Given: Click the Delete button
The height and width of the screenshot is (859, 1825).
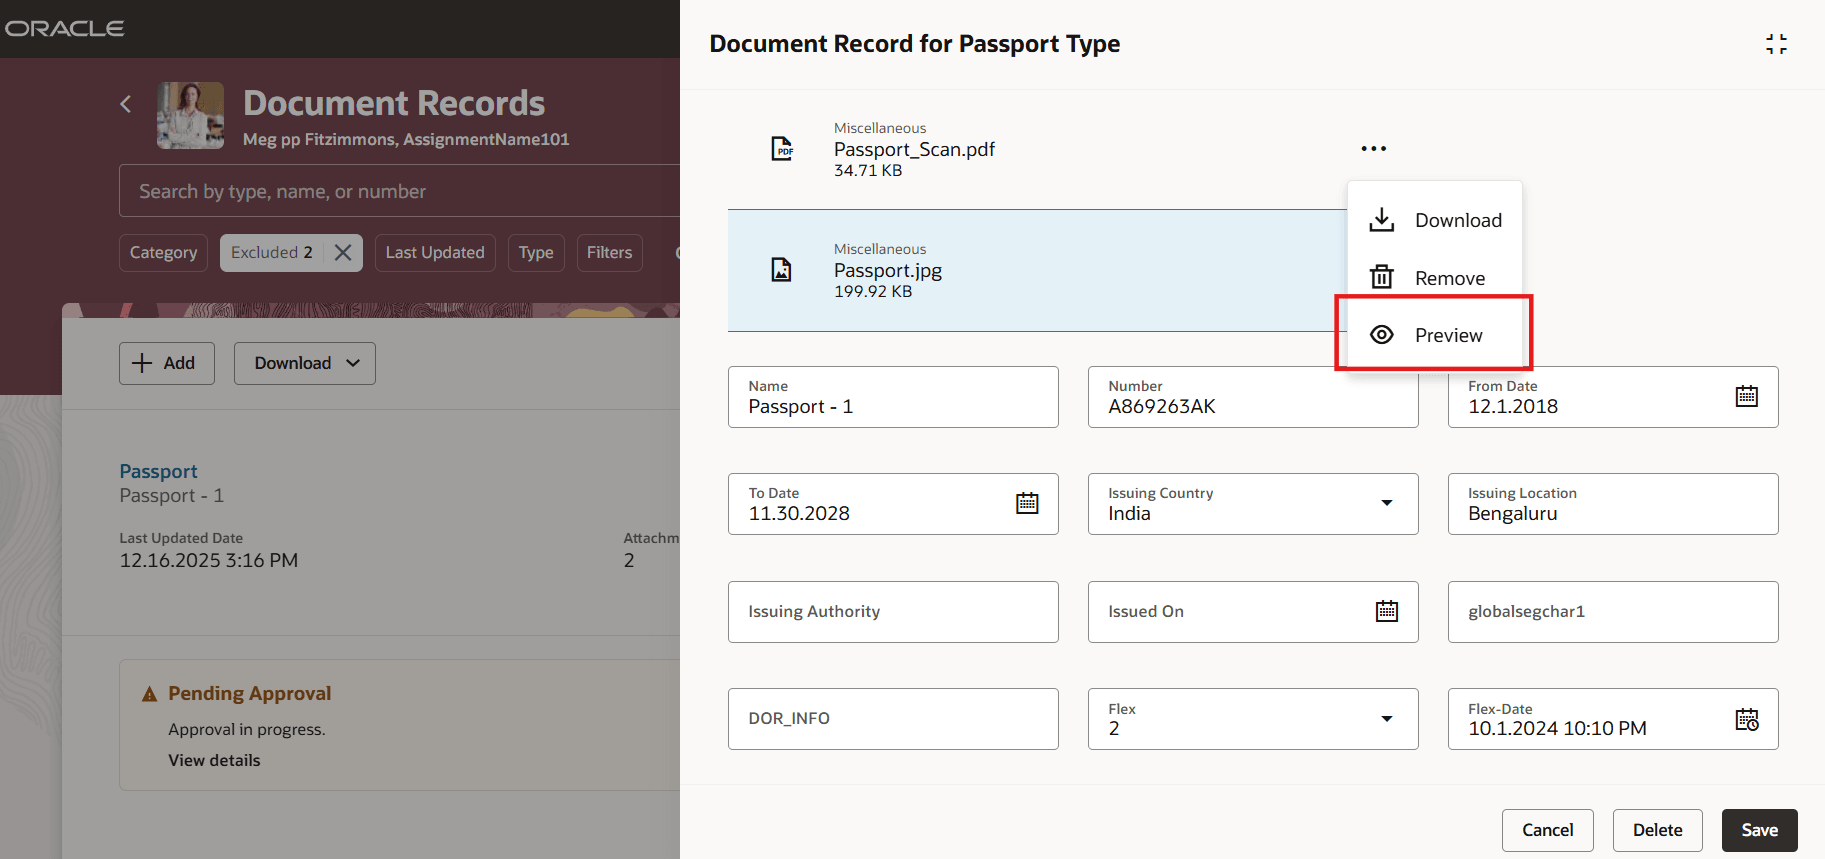Looking at the screenshot, I should (1657, 830).
